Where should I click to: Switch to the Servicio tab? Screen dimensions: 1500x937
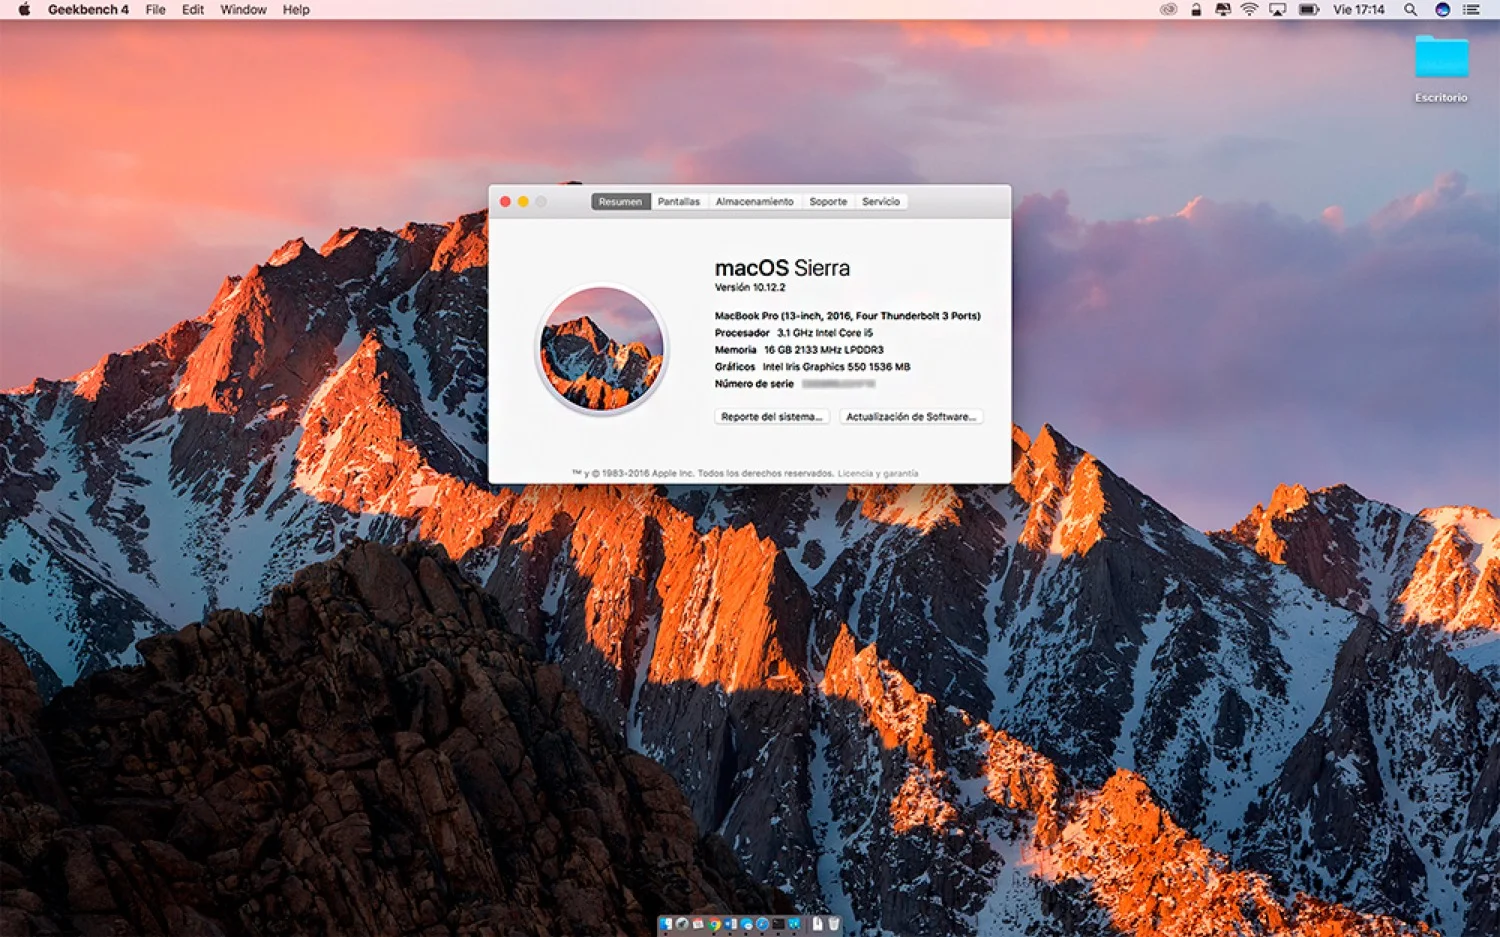click(x=881, y=201)
